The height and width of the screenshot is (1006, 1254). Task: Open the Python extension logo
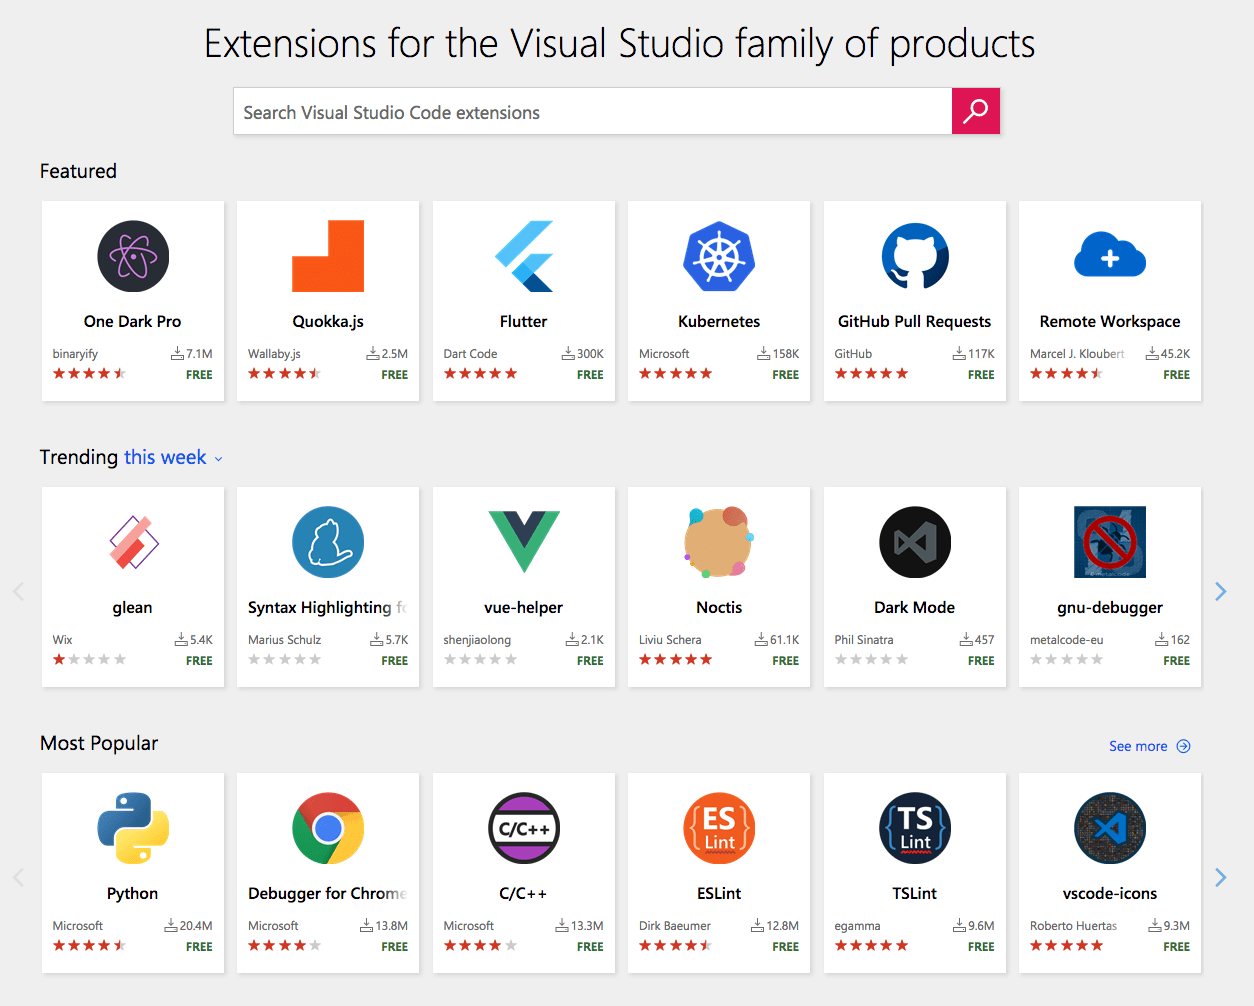(x=133, y=828)
